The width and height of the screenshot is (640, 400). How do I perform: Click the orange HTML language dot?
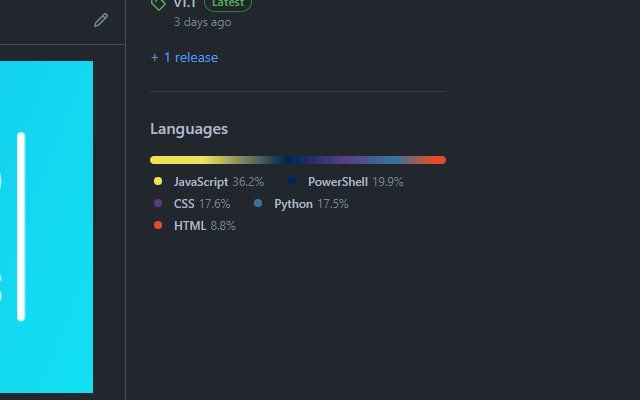tap(158, 226)
